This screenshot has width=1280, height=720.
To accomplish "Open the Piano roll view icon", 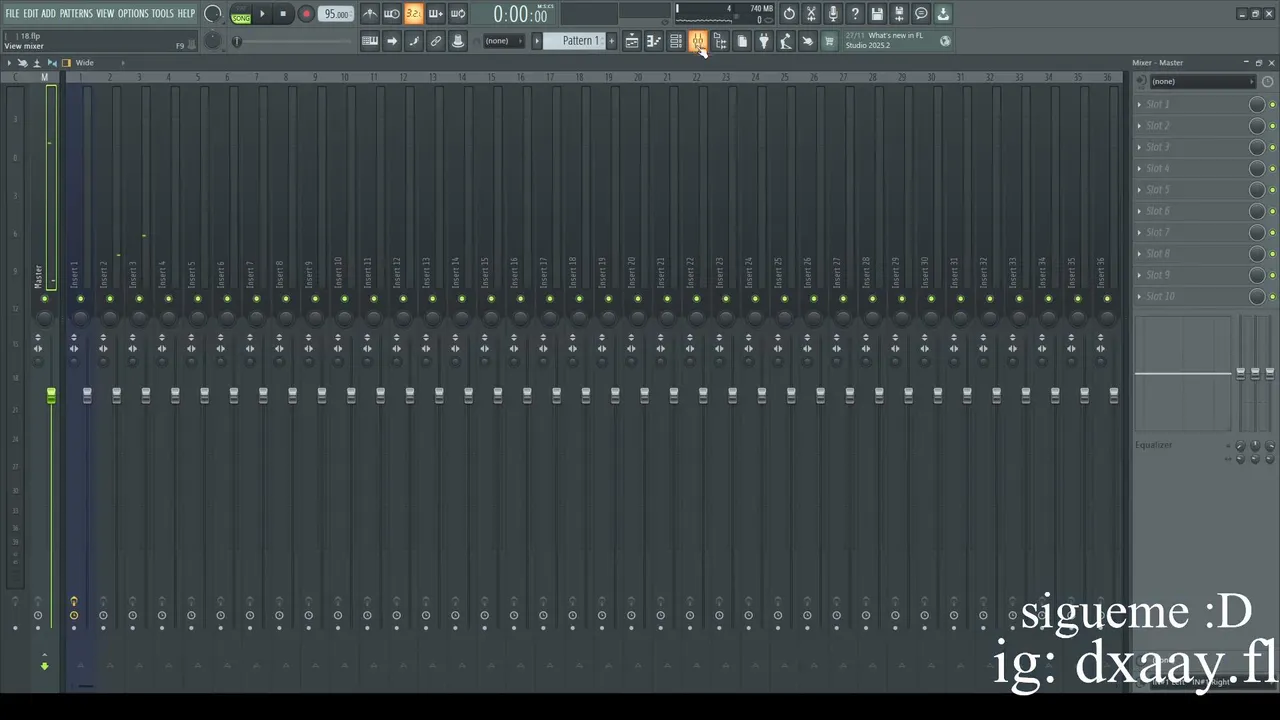I will pos(654,41).
